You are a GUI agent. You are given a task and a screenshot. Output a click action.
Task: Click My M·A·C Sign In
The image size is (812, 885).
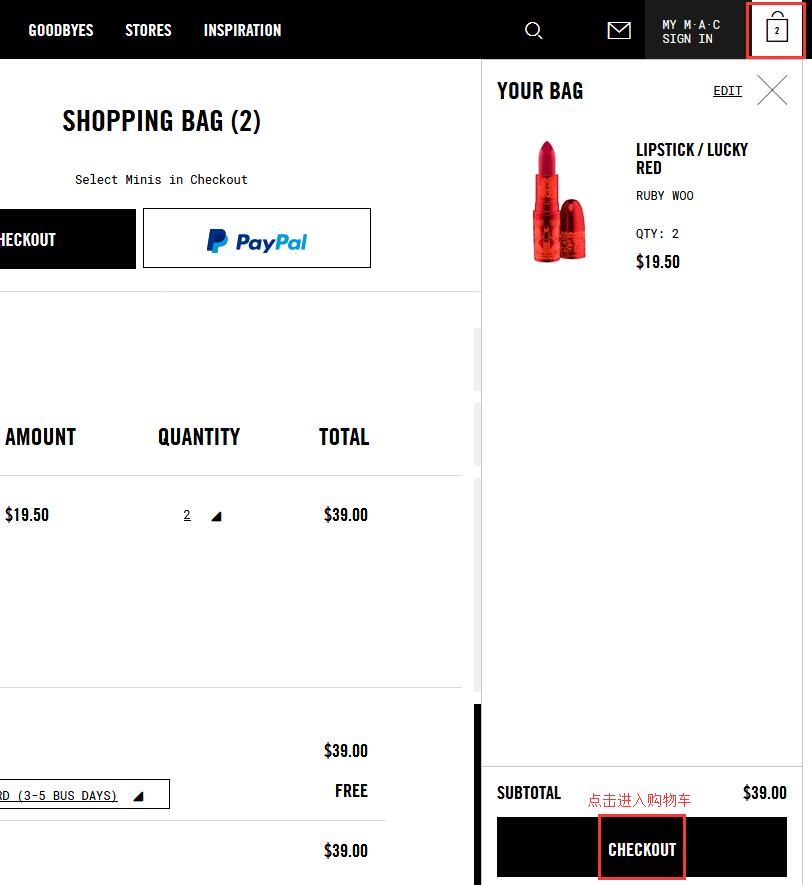click(691, 31)
